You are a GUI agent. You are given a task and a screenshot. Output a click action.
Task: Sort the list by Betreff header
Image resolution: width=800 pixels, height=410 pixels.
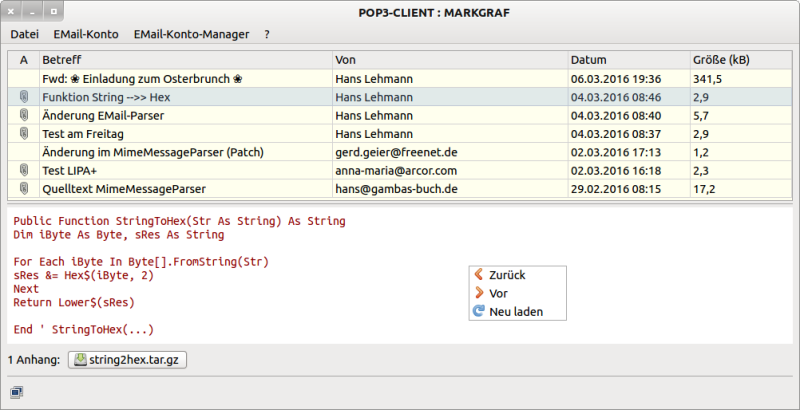(62, 60)
